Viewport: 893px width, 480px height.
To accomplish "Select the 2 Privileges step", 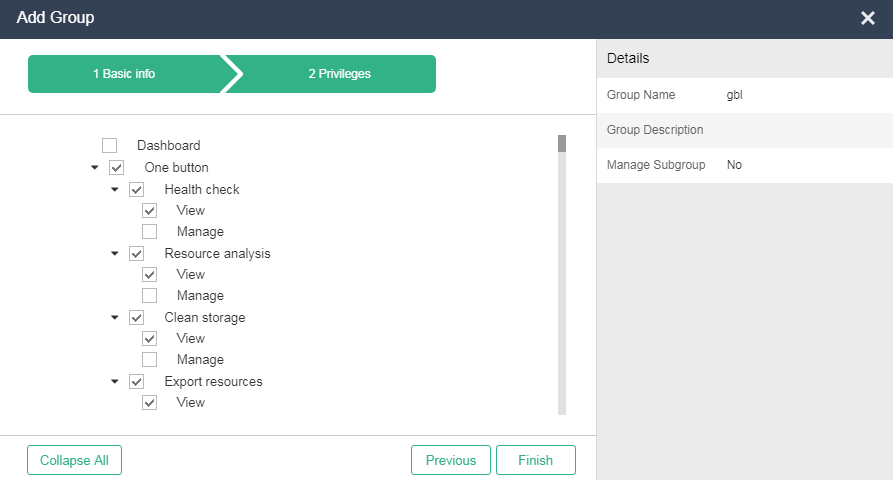I will tap(339, 74).
